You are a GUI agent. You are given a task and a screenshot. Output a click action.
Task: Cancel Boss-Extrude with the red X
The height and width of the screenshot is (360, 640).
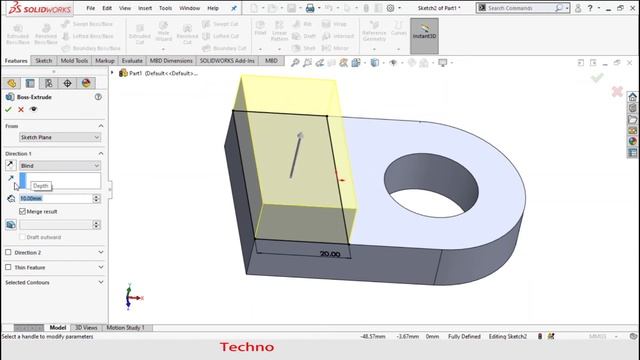[21, 109]
